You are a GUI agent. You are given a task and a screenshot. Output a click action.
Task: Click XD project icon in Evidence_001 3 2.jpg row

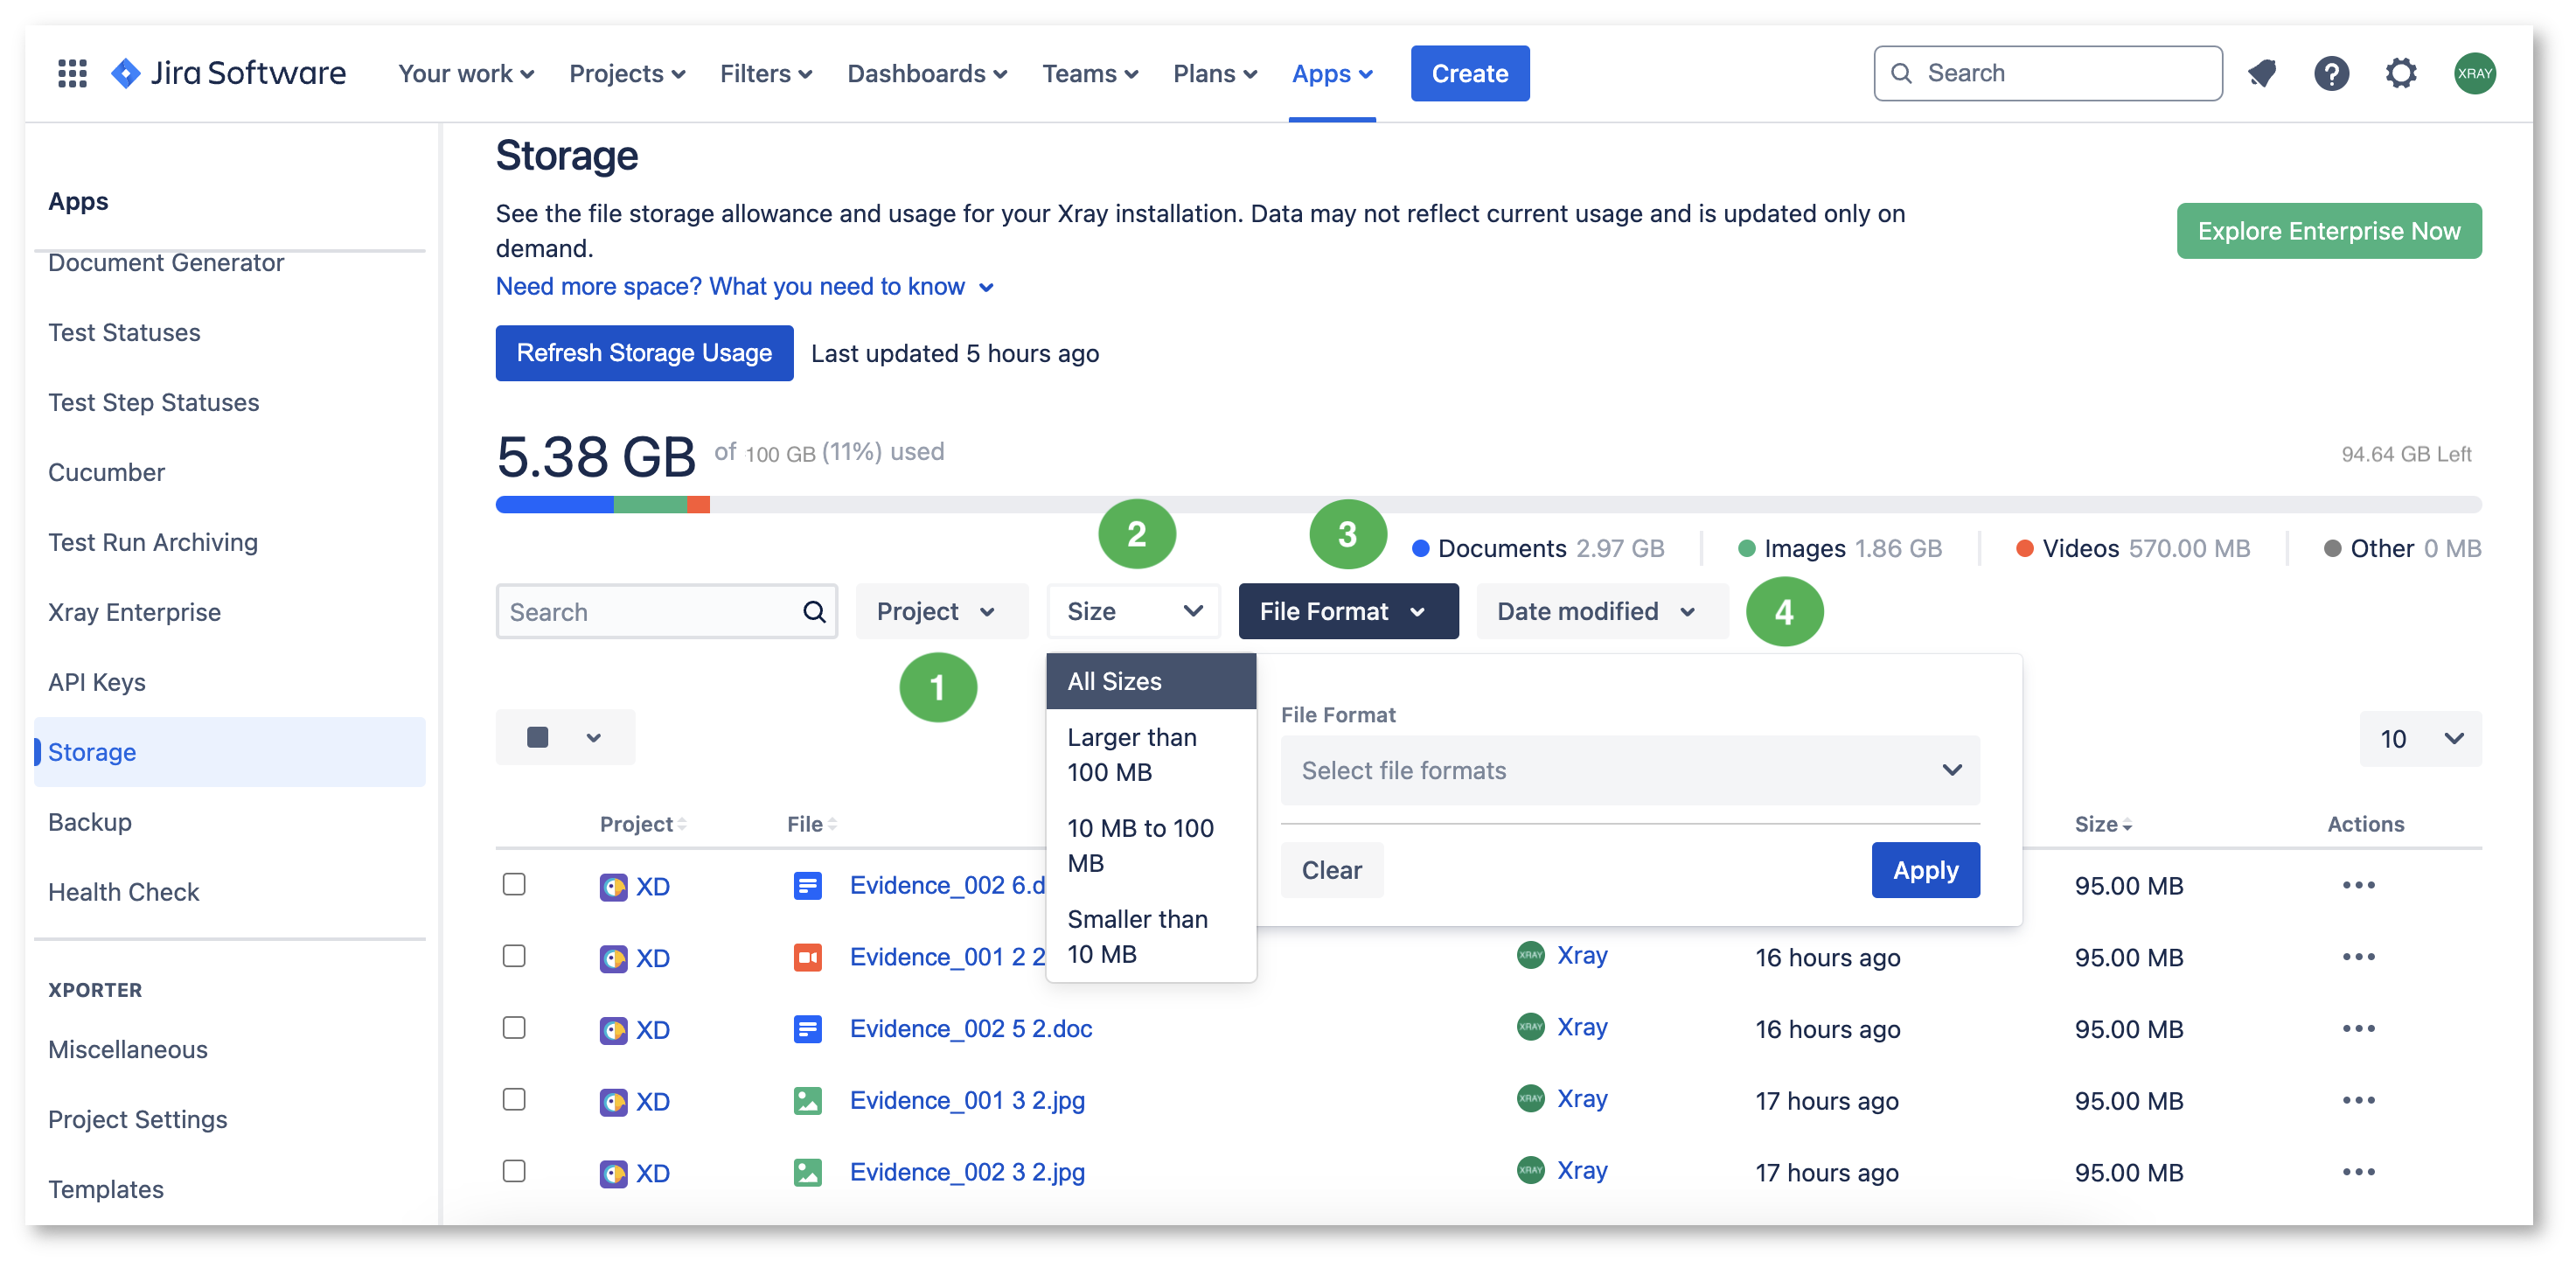pyautogui.click(x=613, y=1102)
